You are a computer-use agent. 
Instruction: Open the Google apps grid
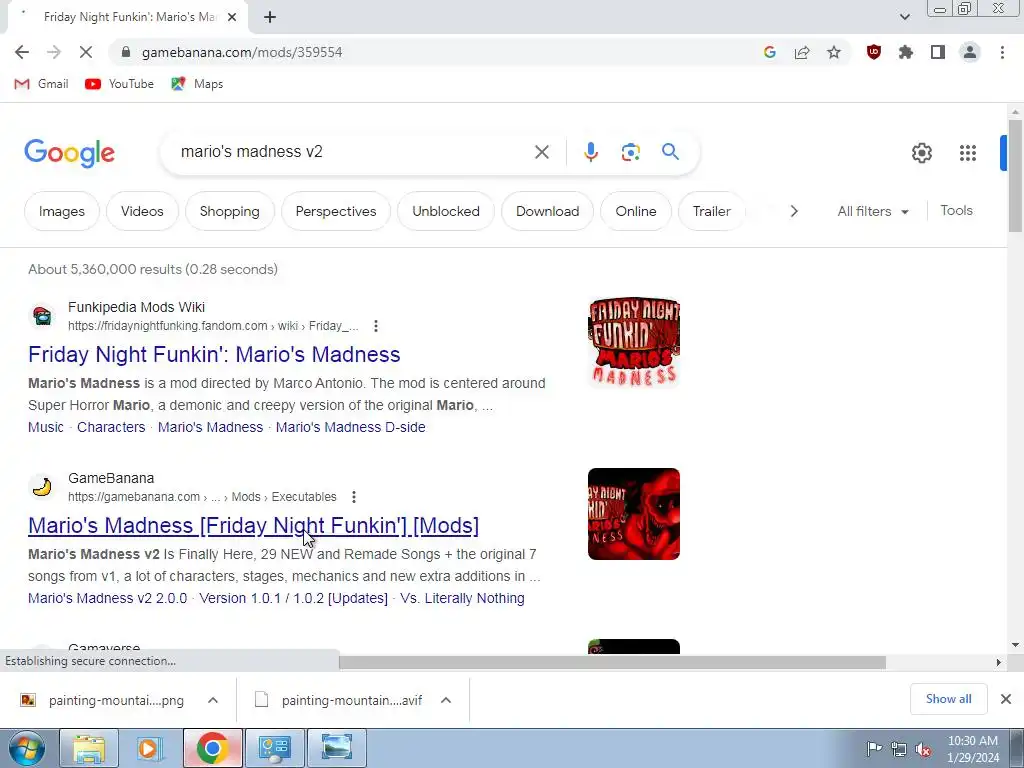pos(968,153)
